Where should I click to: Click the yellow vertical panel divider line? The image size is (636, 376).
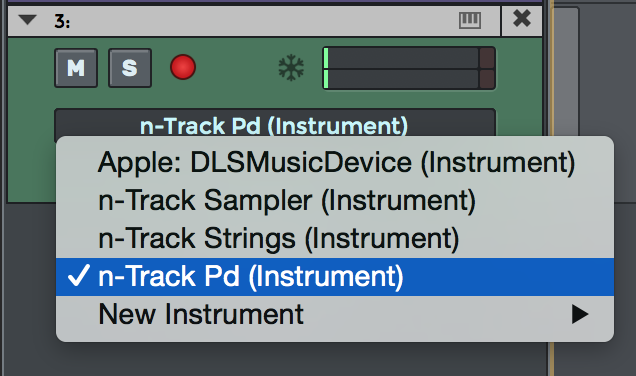pos(551,188)
